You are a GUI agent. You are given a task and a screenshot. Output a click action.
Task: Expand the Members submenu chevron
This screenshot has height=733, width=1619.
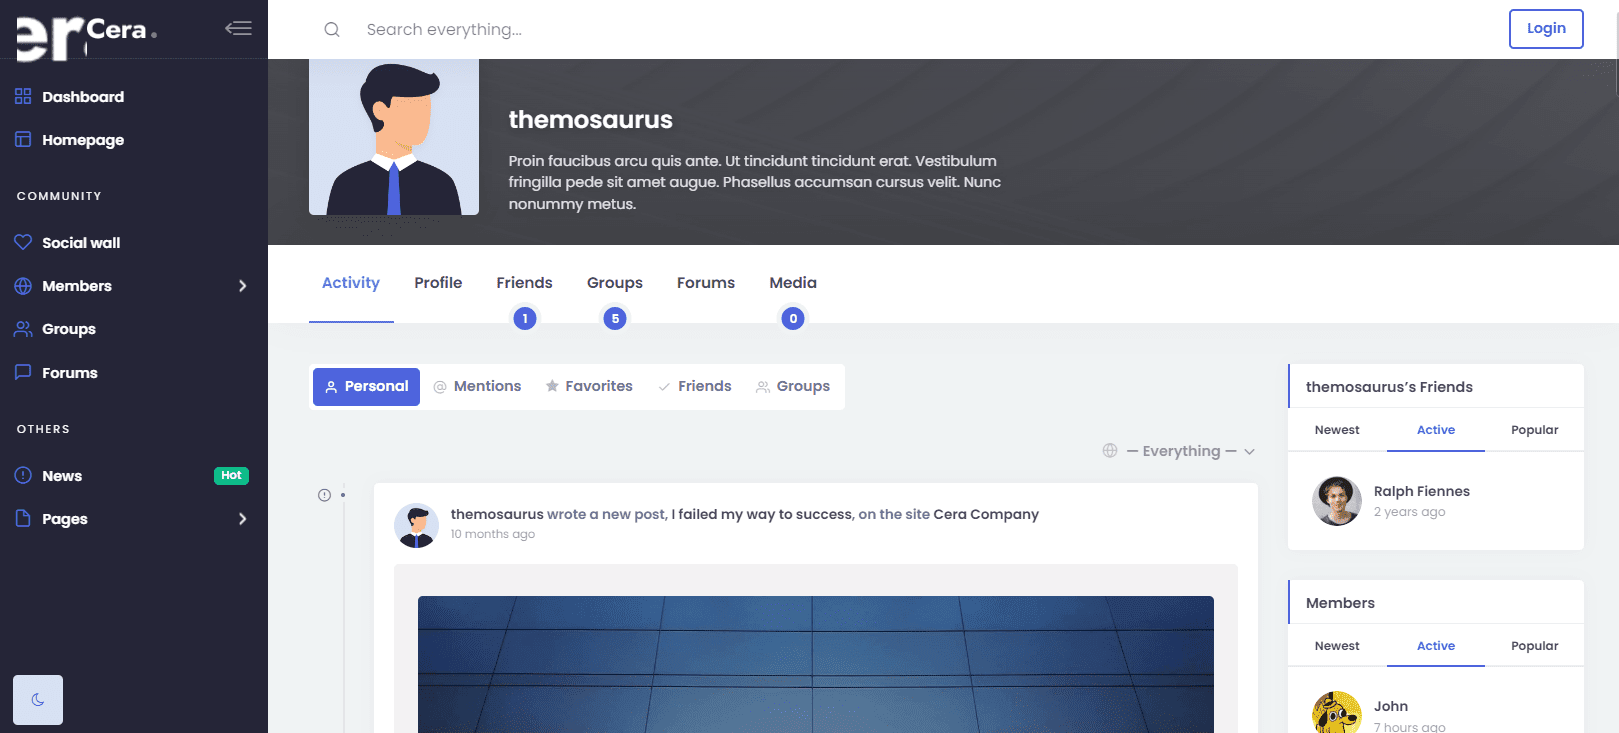[242, 286]
